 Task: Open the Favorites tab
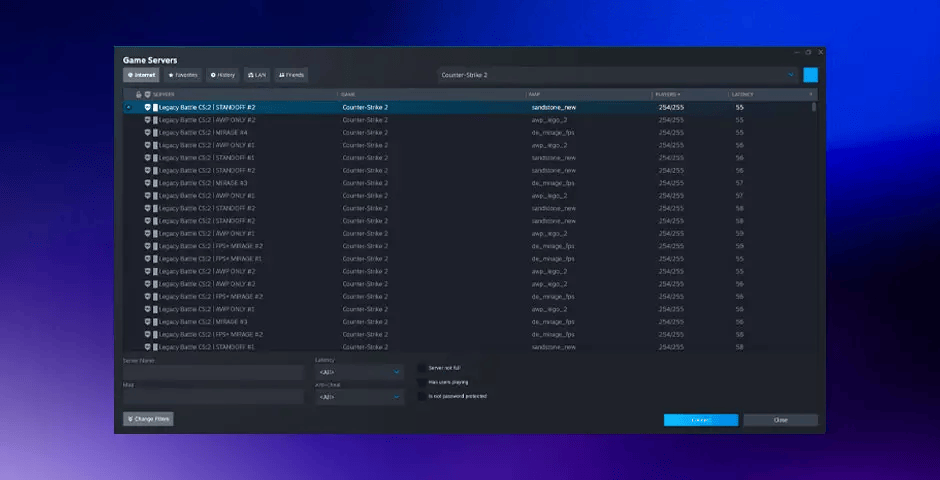(x=183, y=75)
